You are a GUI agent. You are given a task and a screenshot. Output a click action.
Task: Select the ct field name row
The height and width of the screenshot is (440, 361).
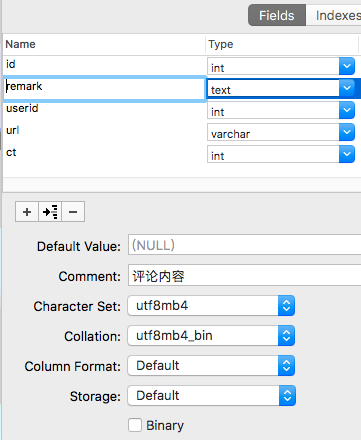104,153
